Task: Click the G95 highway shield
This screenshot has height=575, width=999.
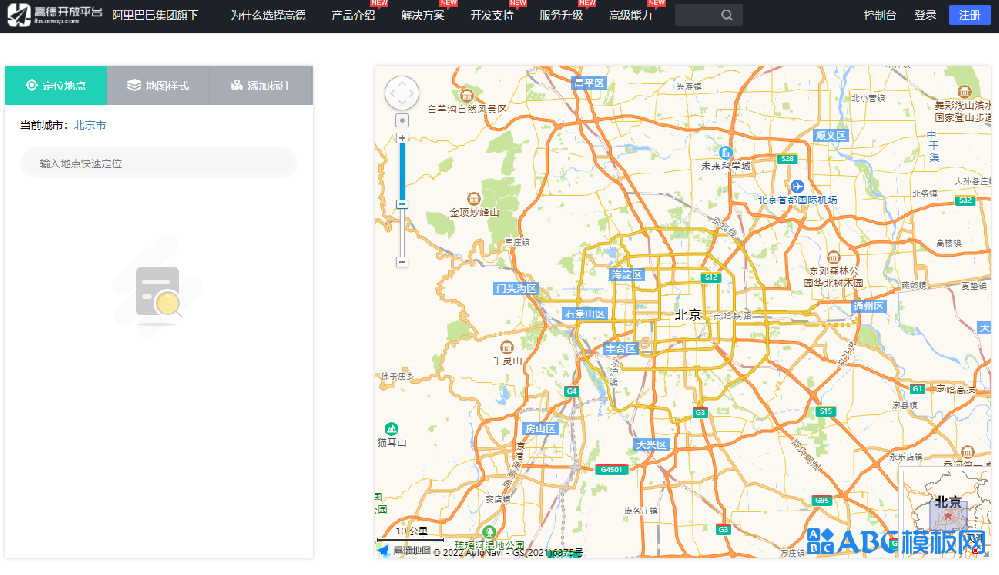Action: tap(822, 500)
